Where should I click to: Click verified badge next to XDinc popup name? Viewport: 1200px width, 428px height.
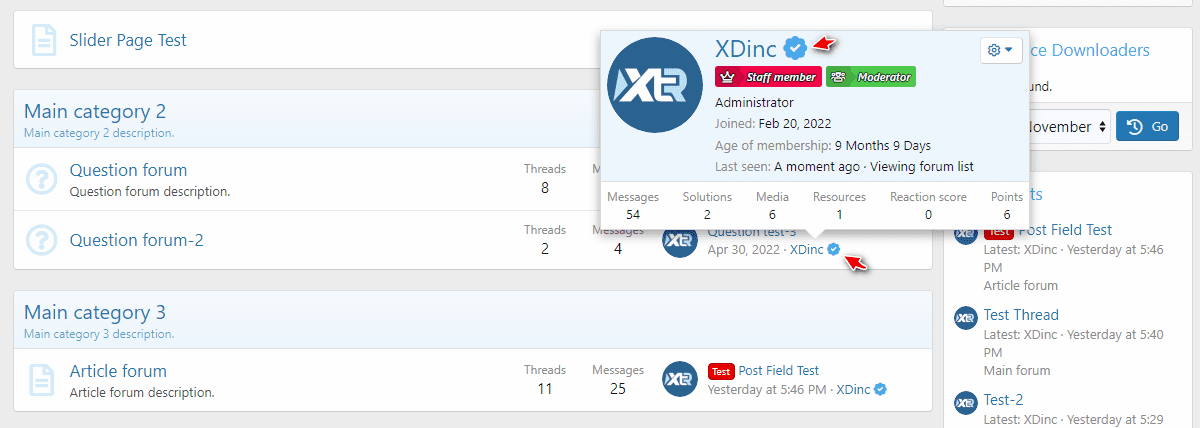[795, 48]
